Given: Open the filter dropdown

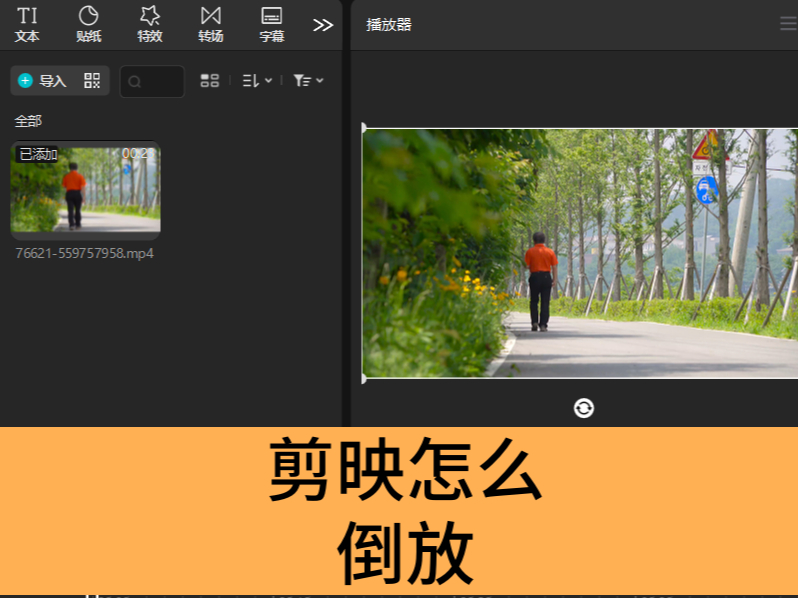Looking at the screenshot, I should point(308,80).
